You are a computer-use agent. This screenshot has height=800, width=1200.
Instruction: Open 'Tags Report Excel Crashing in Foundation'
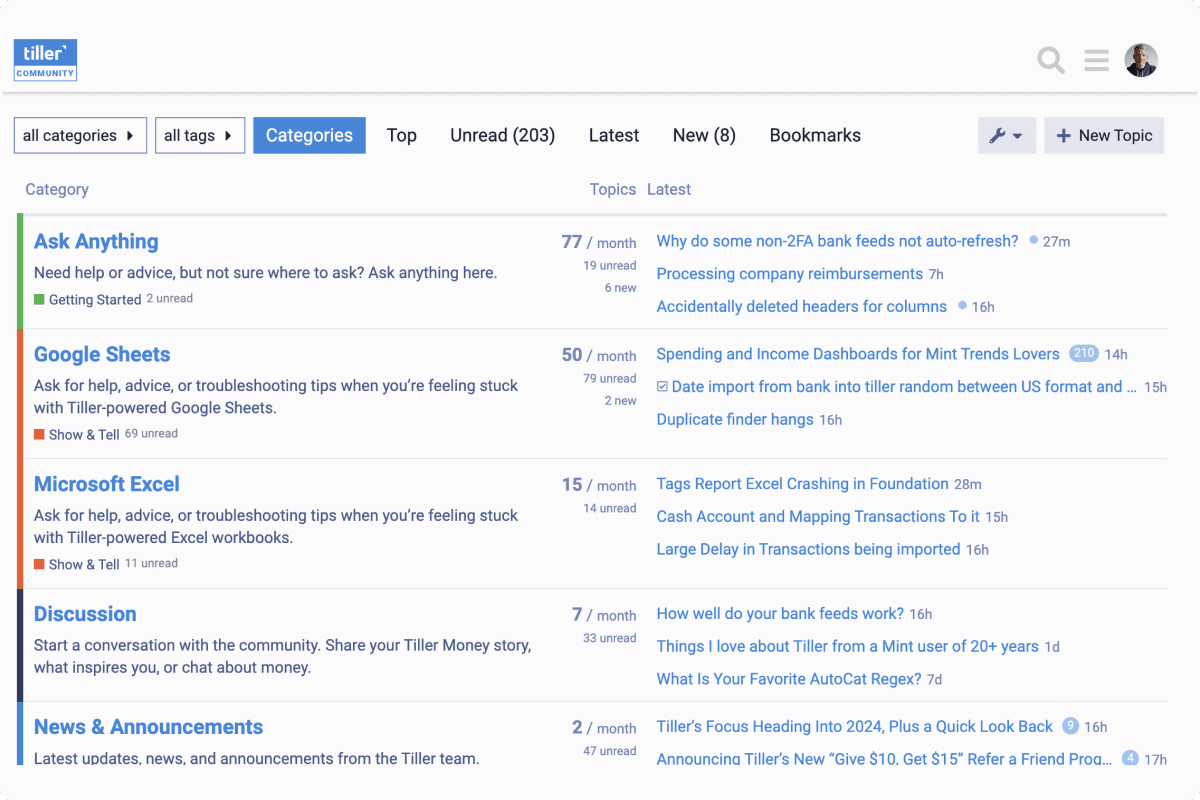(x=802, y=484)
